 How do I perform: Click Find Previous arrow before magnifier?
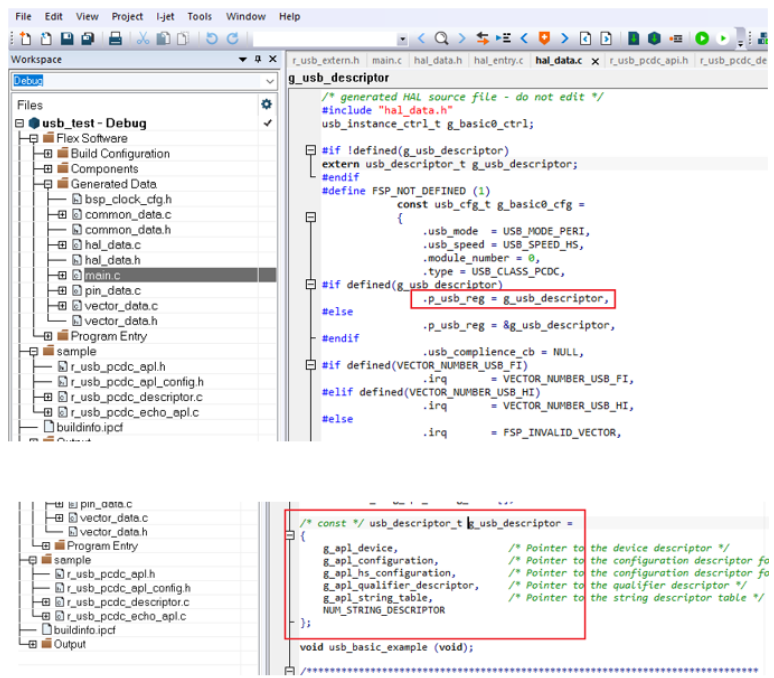tap(421, 38)
